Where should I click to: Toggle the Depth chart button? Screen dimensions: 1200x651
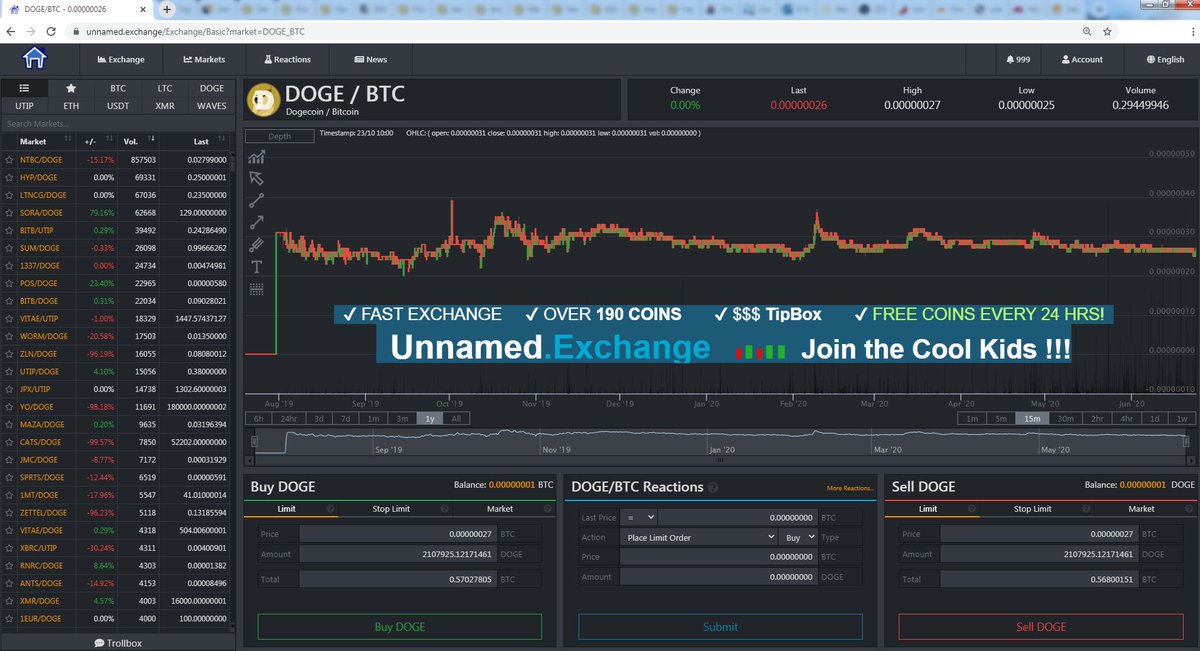[280, 136]
